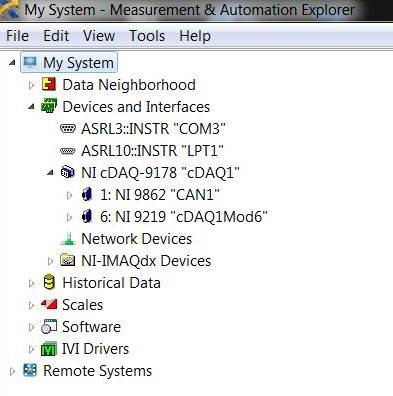Screen dimensions: 393x396
Task: Click the Scales icon
Action: click(49, 304)
